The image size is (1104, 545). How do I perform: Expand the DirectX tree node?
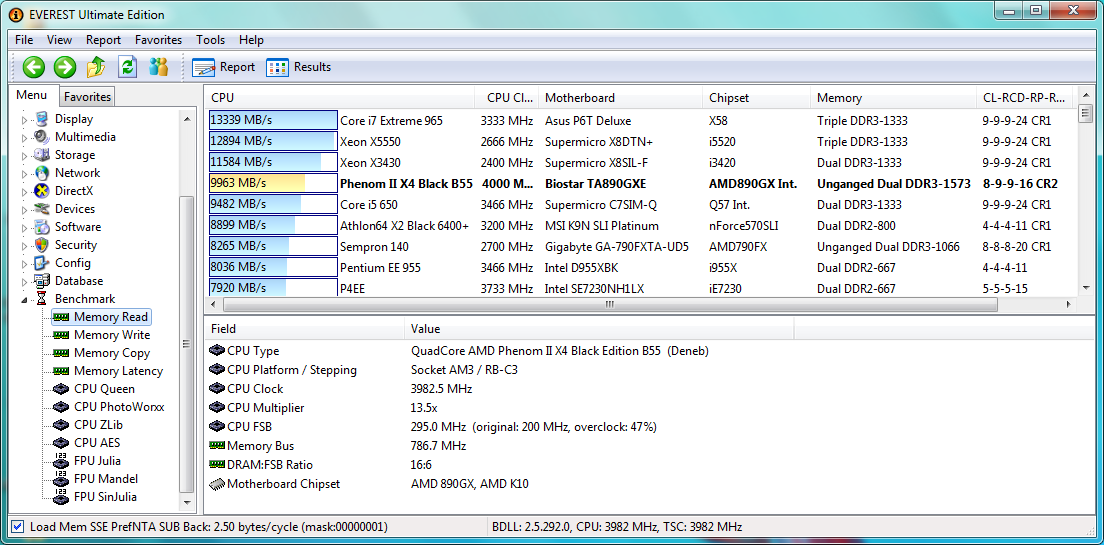(x=25, y=192)
